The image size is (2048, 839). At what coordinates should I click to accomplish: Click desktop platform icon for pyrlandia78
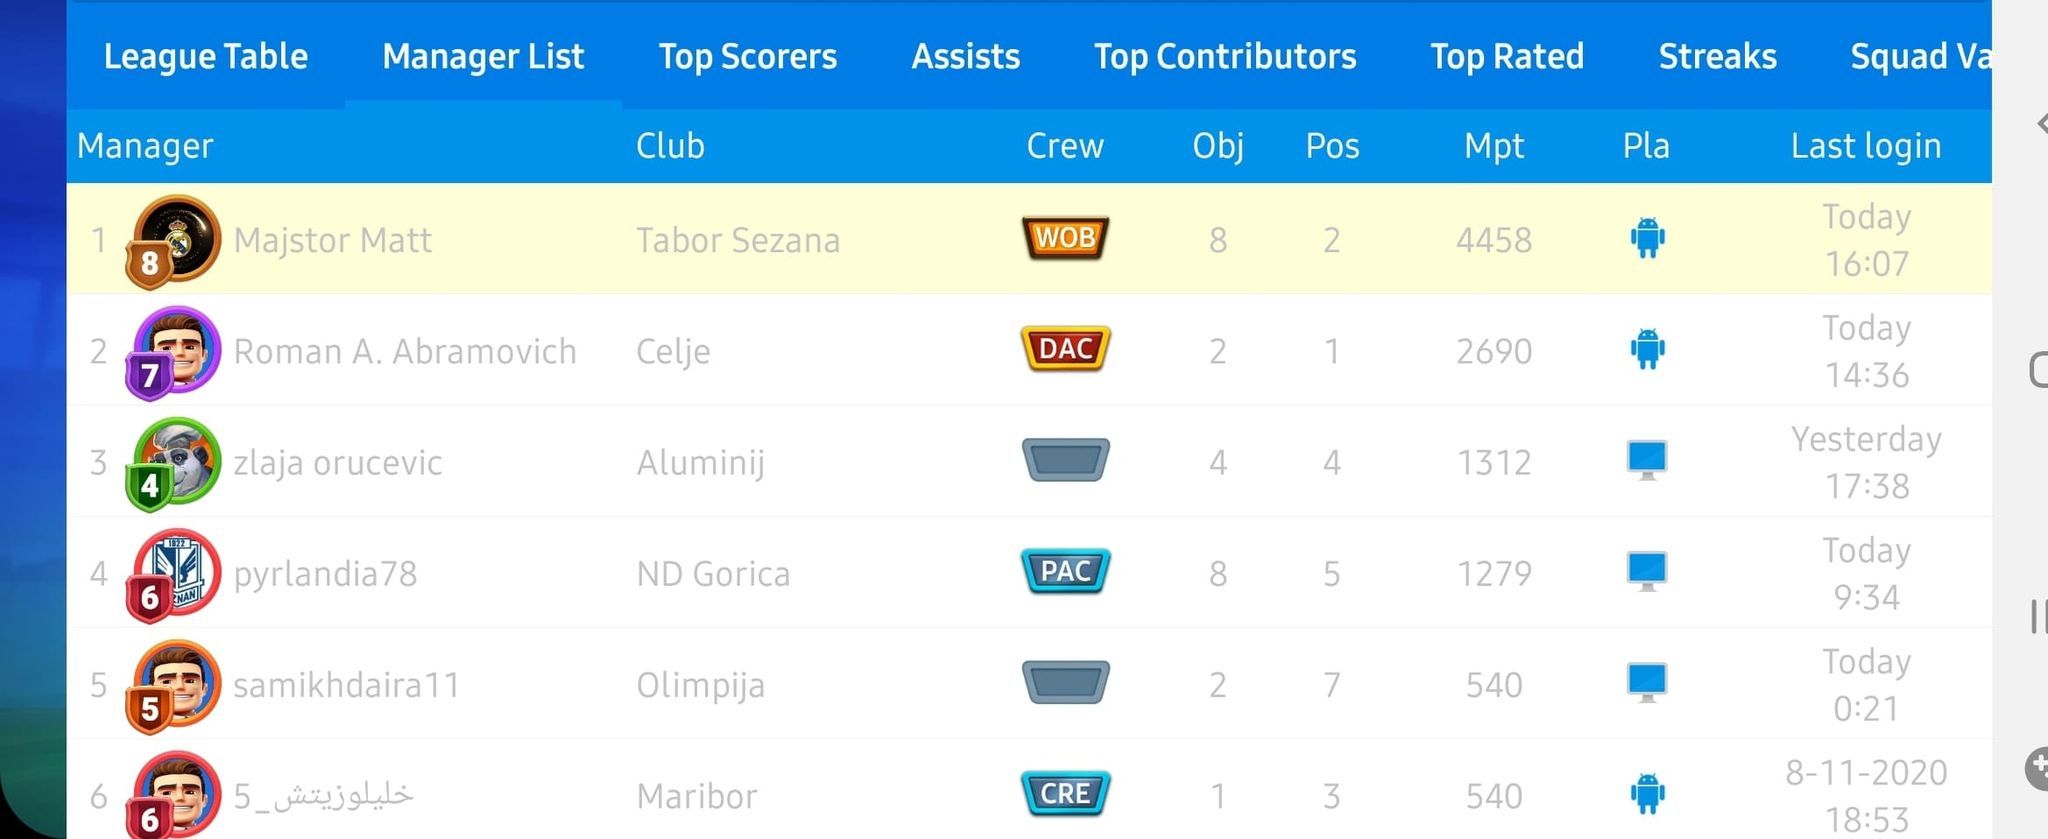pyautogui.click(x=1647, y=571)
